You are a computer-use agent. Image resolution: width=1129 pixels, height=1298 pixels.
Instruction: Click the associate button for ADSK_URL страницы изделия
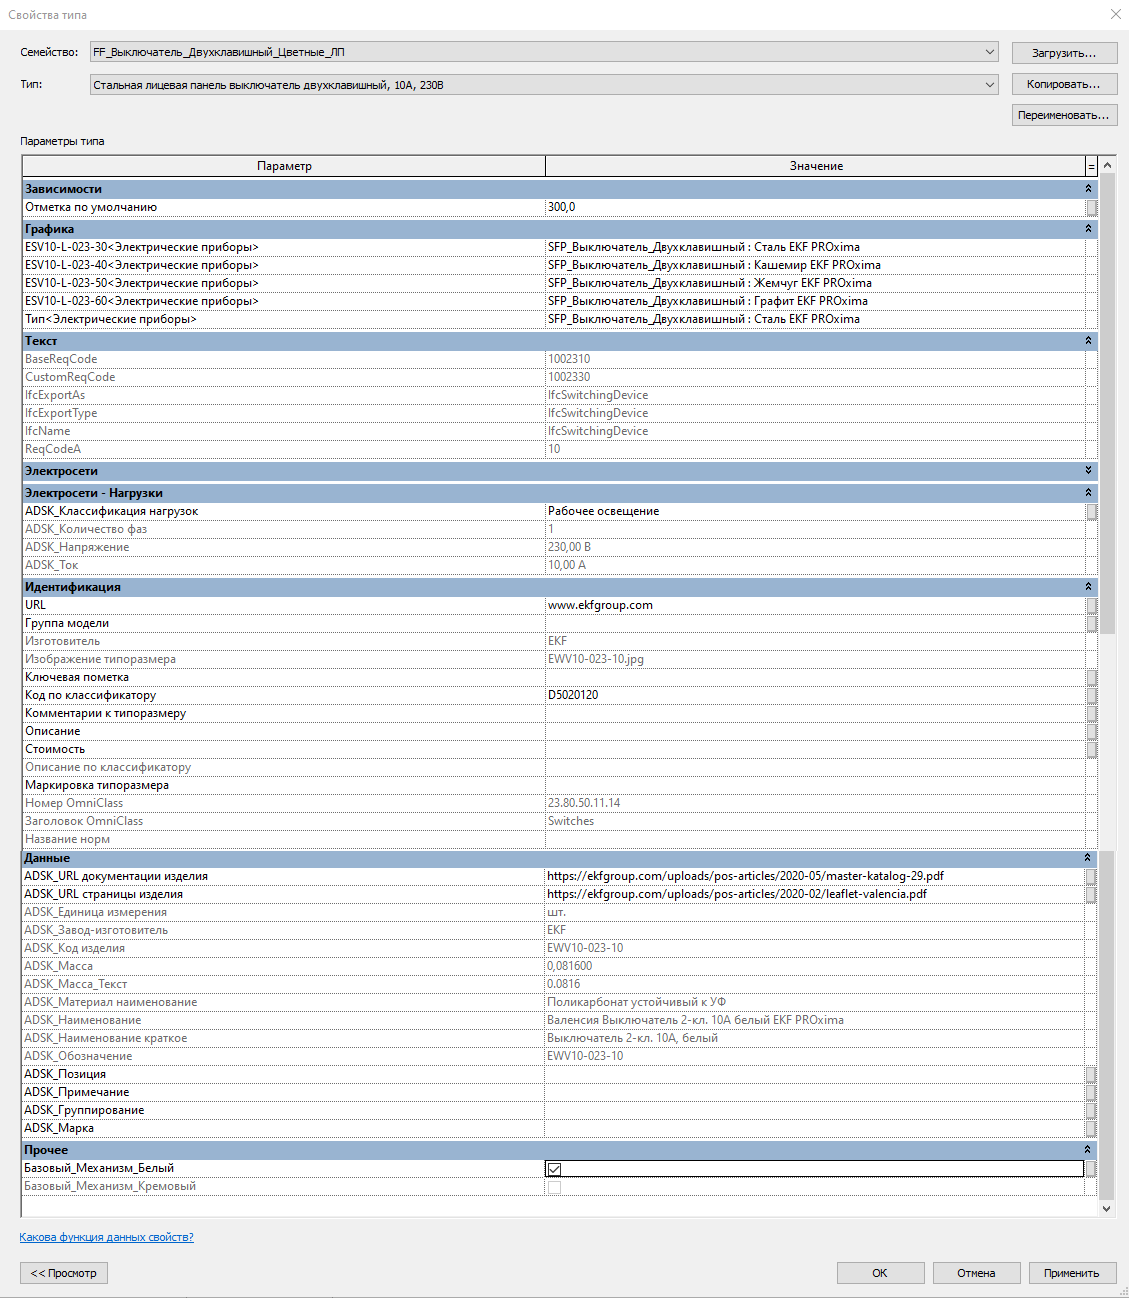1091,895
